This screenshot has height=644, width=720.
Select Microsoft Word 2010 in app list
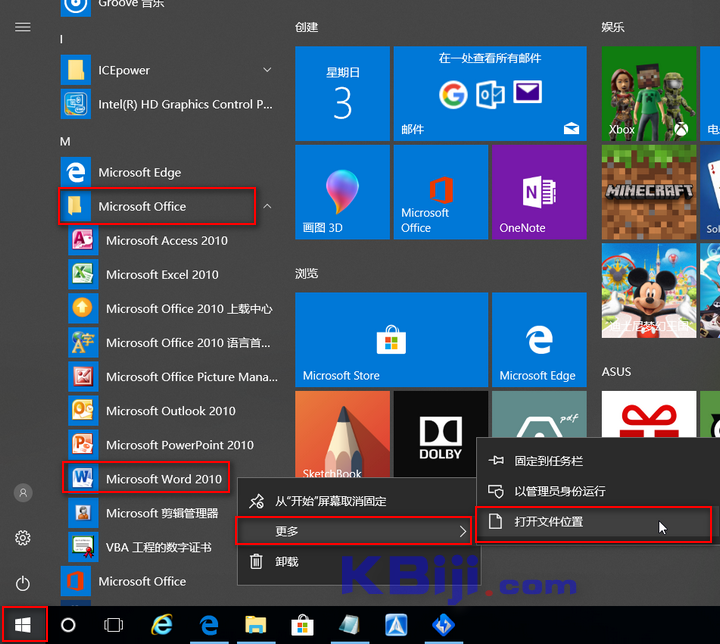coord(146,478)
